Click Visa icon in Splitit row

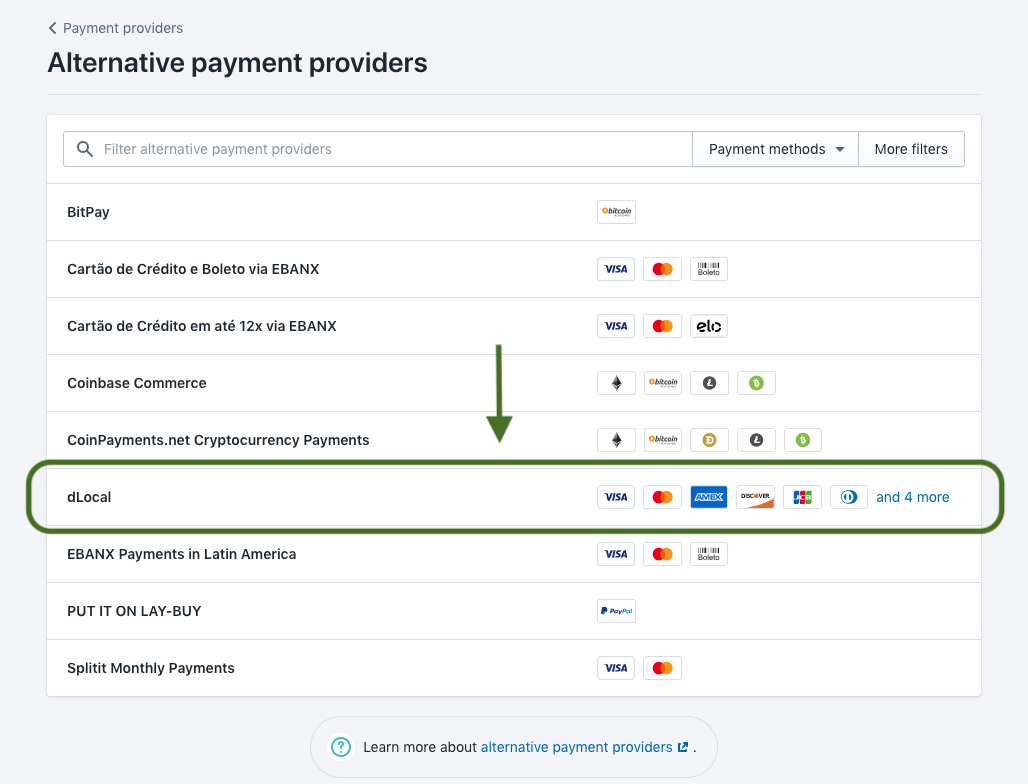(x=616, y=668)
